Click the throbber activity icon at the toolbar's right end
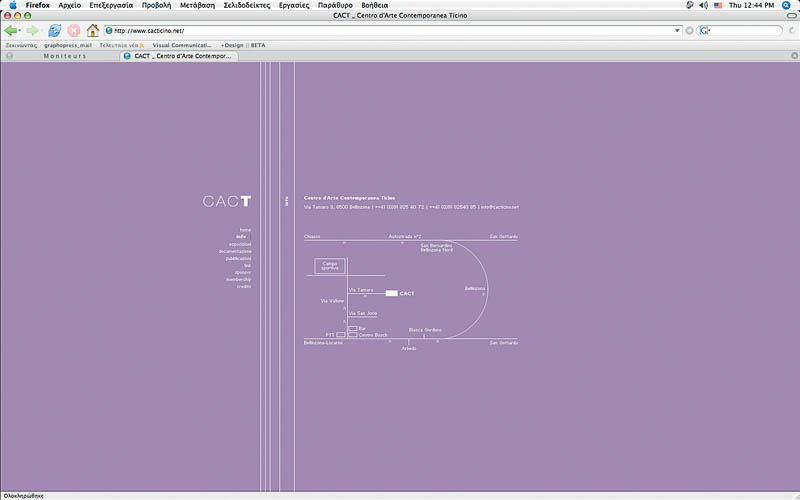Screen dimensions: 800x500 pyautogui.click(x=792, y=31)
